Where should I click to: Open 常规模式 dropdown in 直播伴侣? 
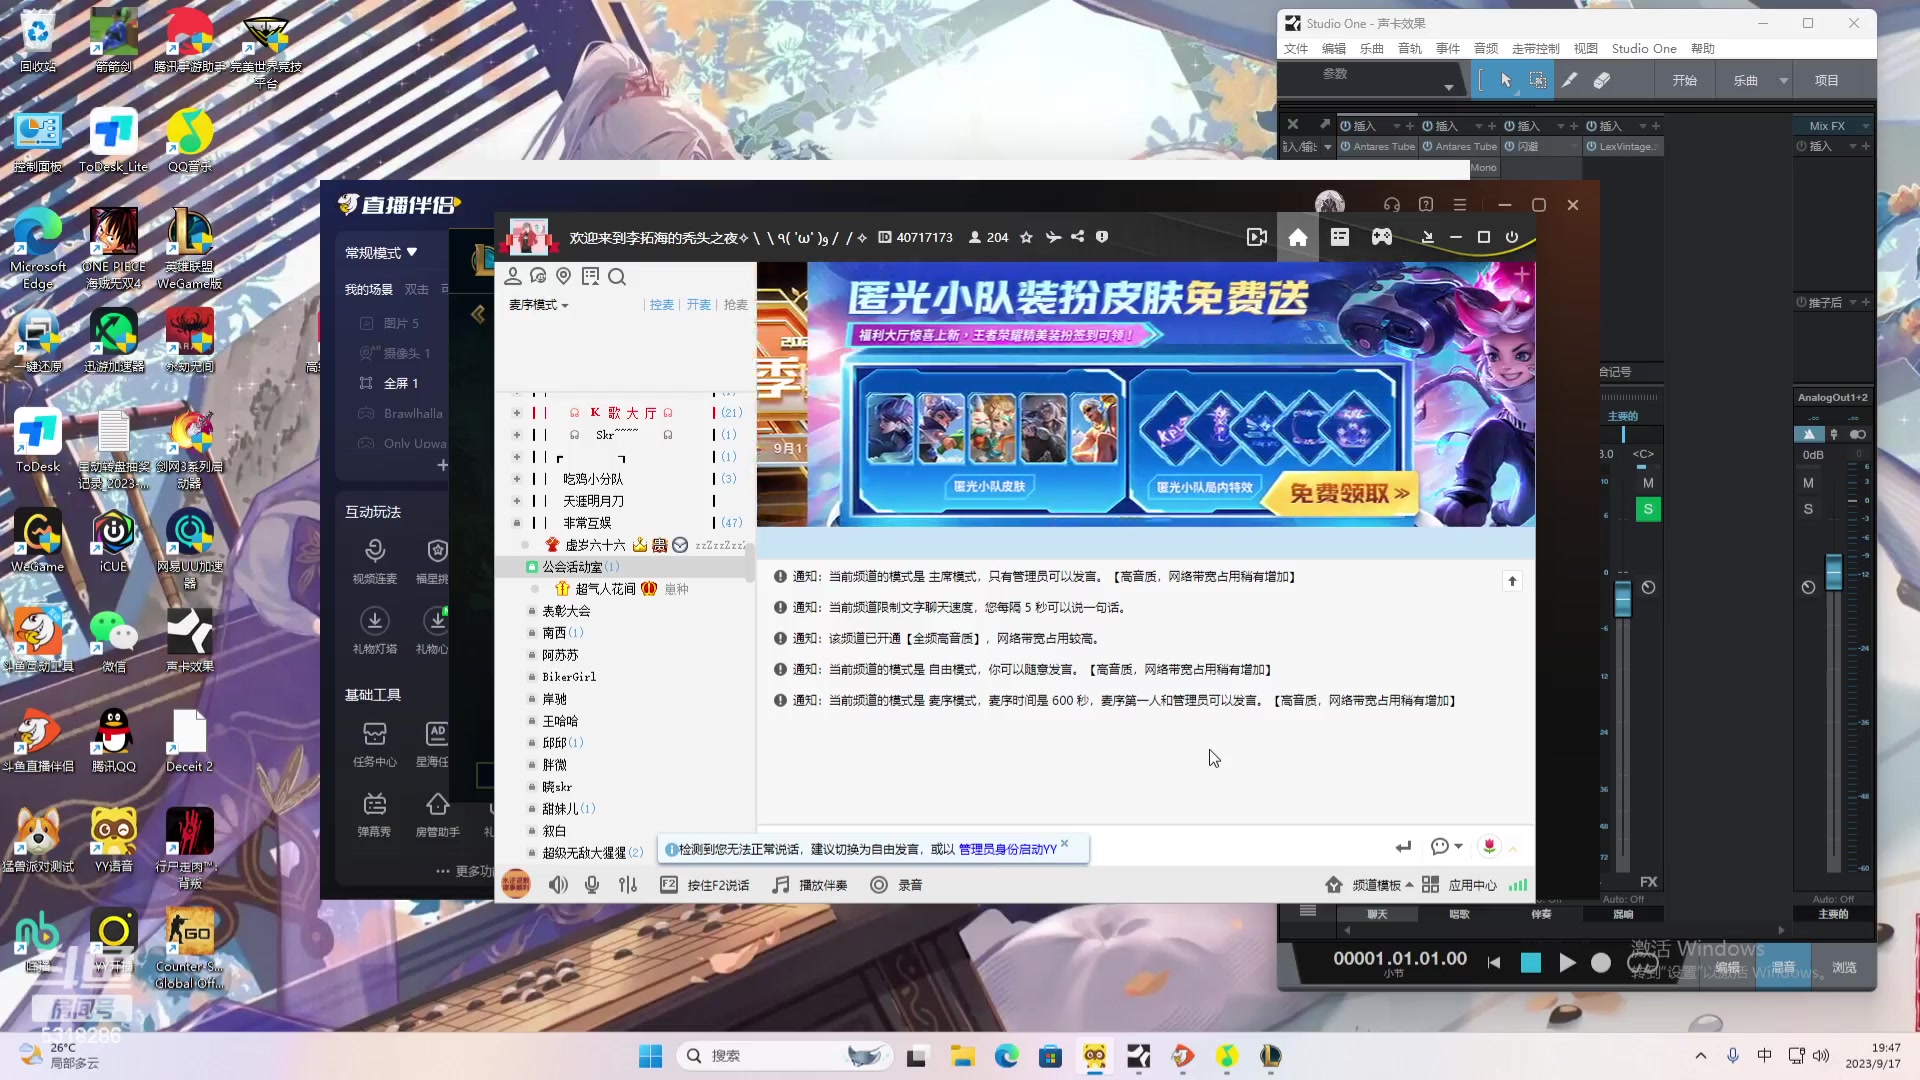click(x=382, y=253)
